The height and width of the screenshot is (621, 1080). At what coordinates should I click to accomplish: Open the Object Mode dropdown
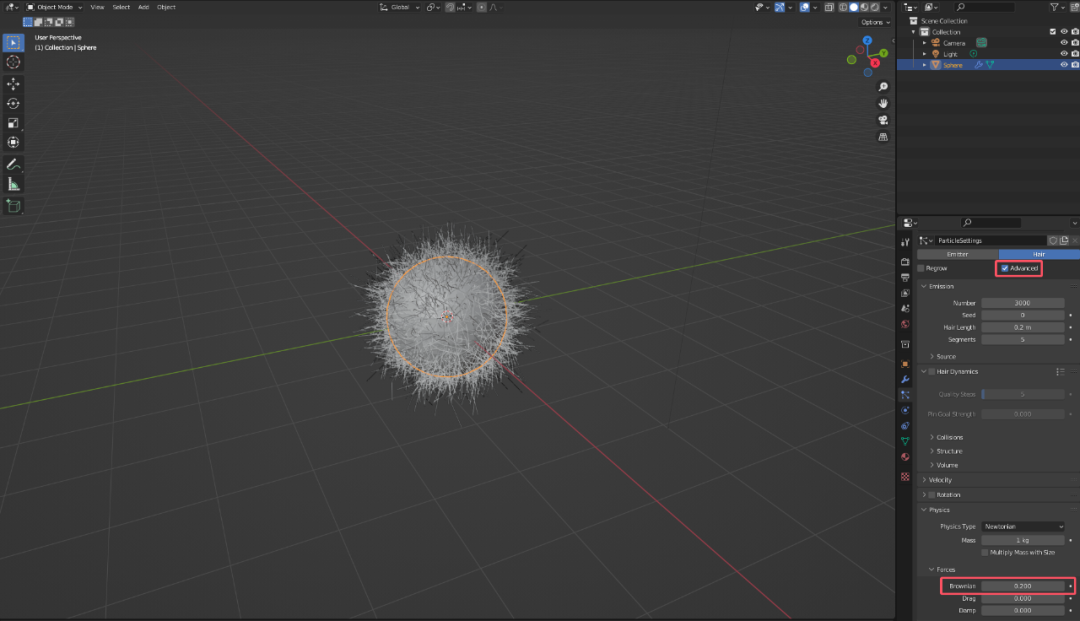pos(54,7)
